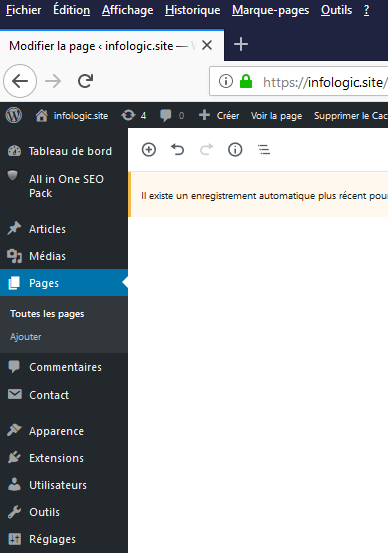This screenshot has height=553, width=388.
Task: Open the Fichier menu
Action: click(23, 10)
